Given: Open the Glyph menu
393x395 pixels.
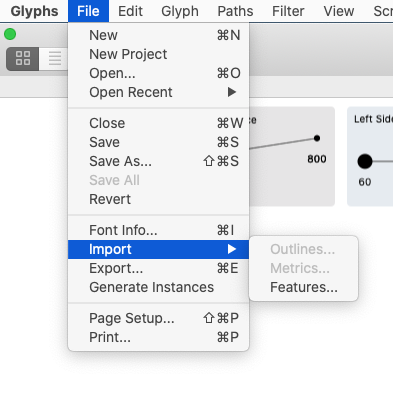Looking at the screenshot, I should pos(180,11).
